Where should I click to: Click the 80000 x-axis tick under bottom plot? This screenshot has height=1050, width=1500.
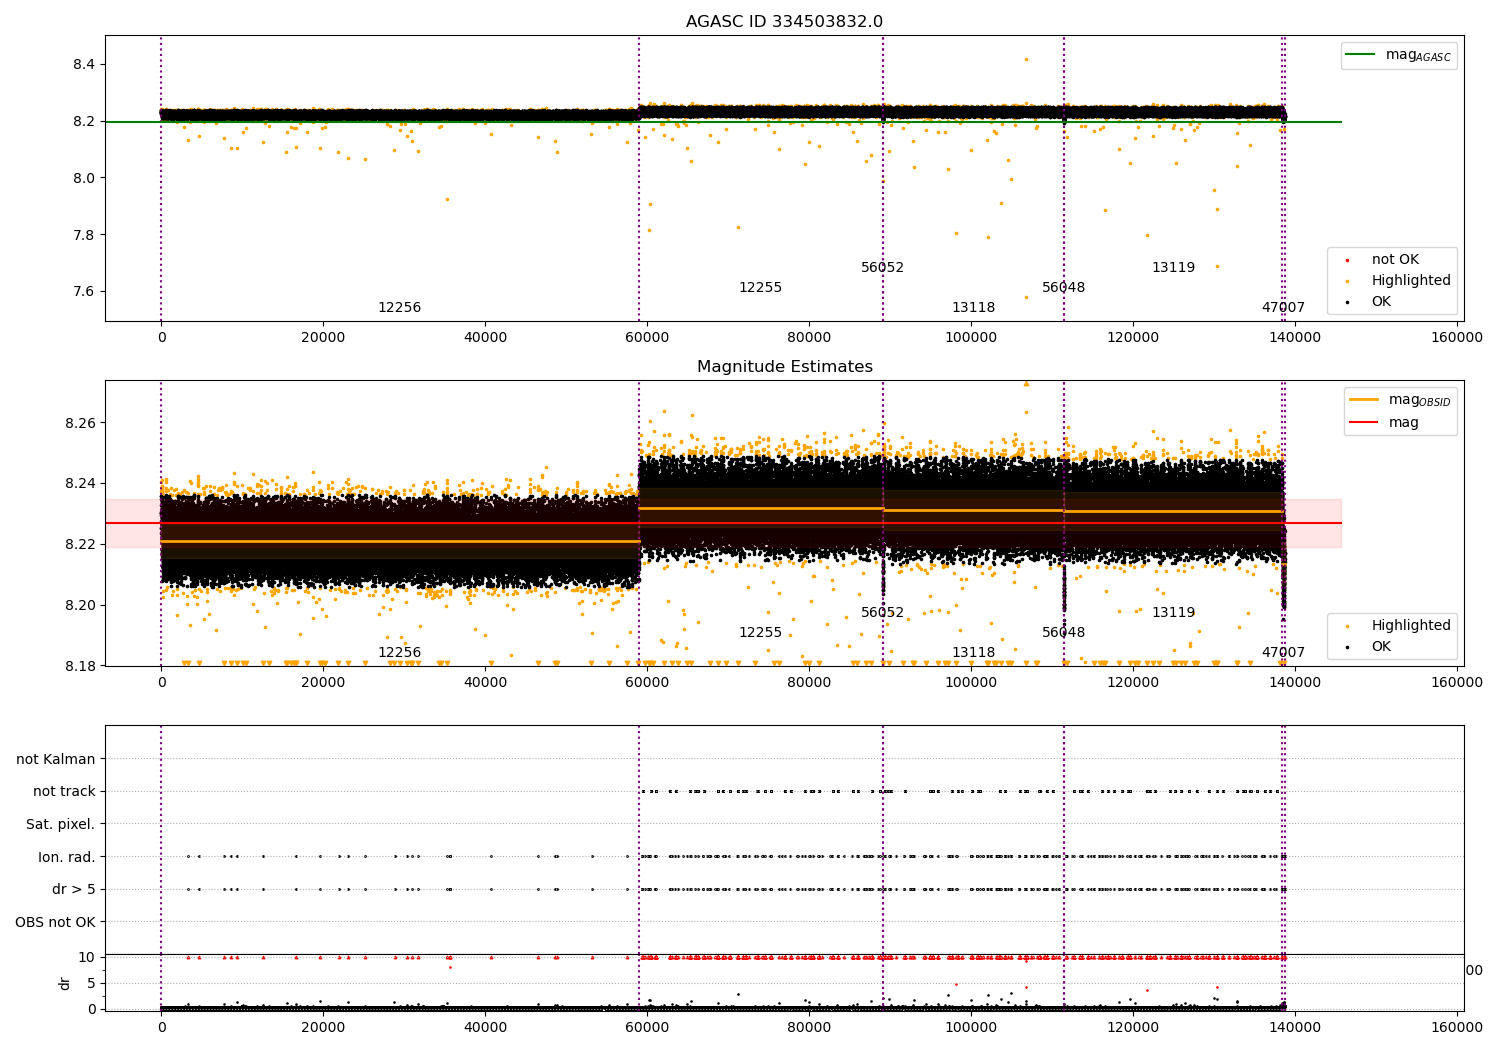[x=809, y=1027]
